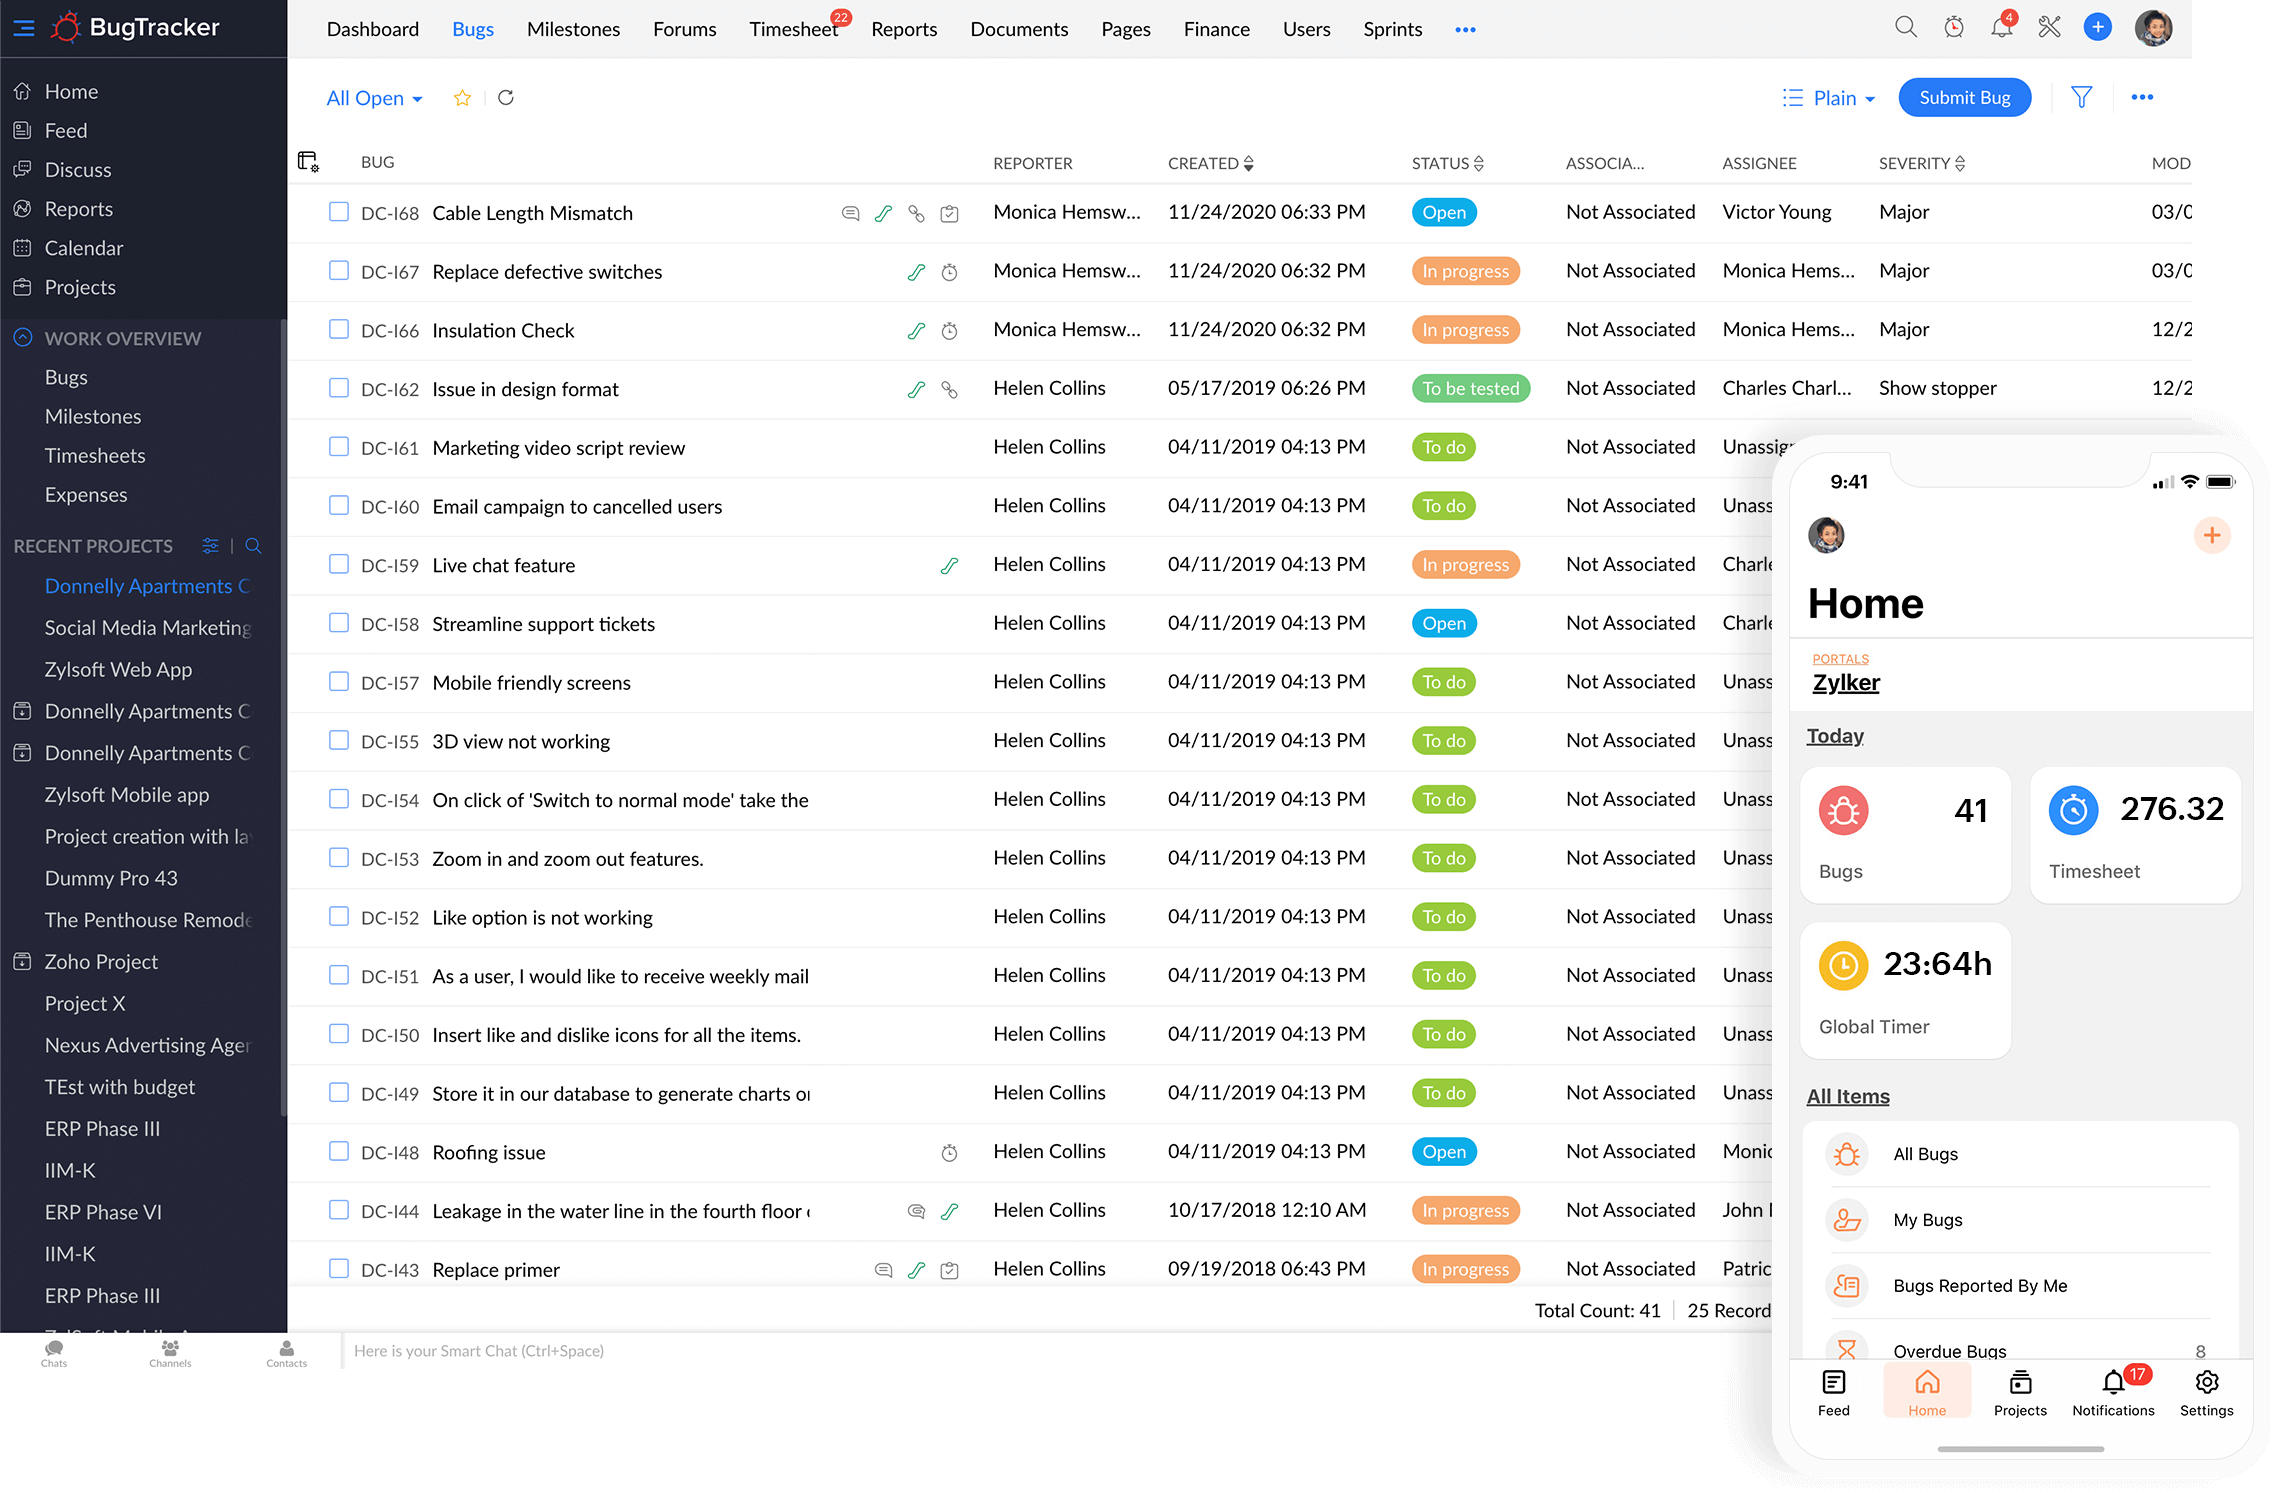2270x1495 pixels.
Task: Refresh the bug list
Action: pyautogui.click(x=505, y=97)
